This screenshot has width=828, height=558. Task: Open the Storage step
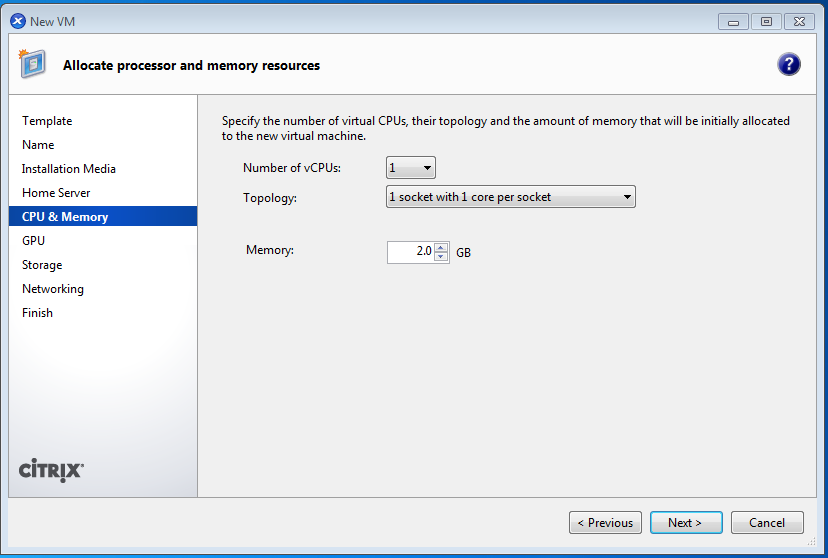42,265
